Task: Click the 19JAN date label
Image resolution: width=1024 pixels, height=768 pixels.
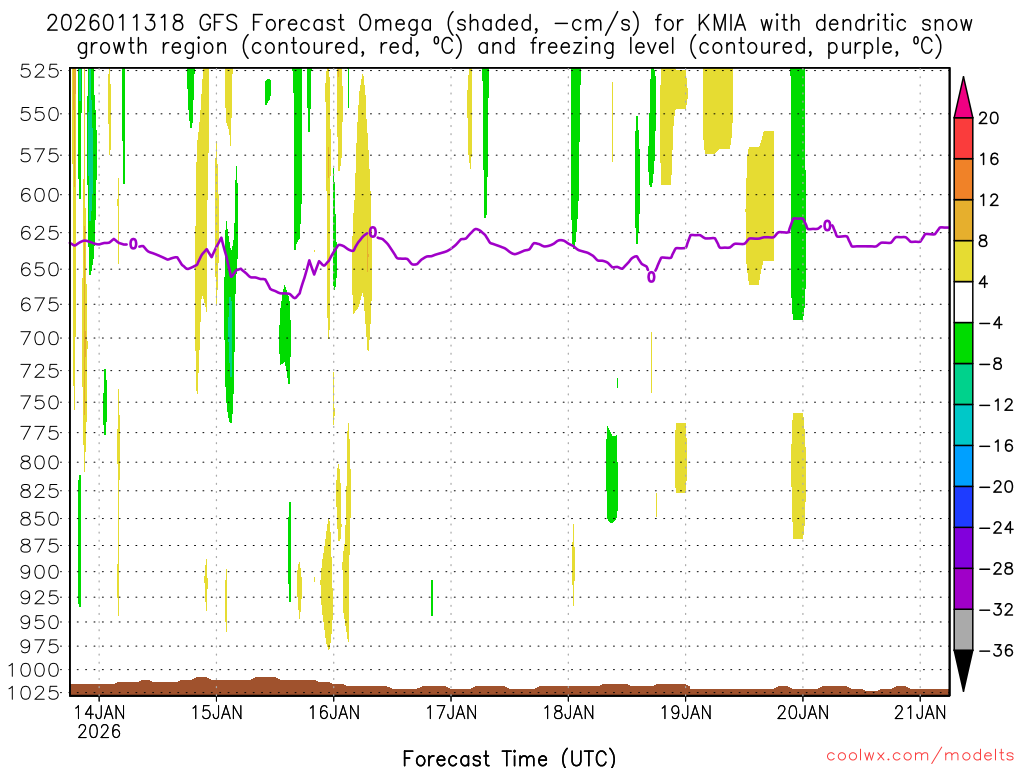Action: point(686,712)
